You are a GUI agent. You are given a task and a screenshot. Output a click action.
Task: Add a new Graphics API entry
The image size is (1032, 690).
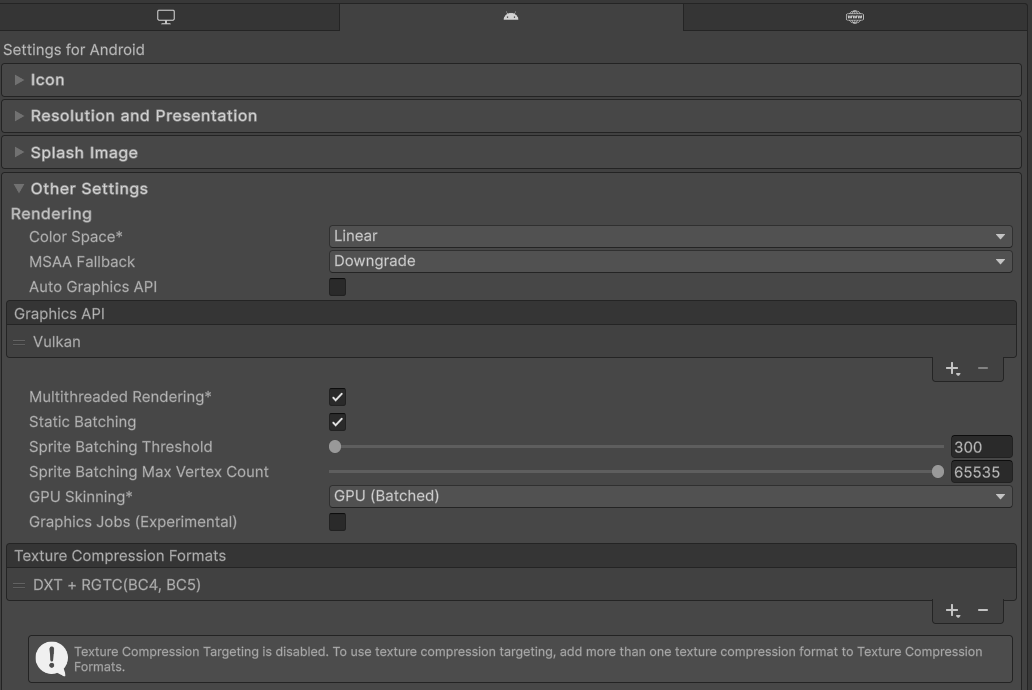pyautogui.click(x=952, y=369)
